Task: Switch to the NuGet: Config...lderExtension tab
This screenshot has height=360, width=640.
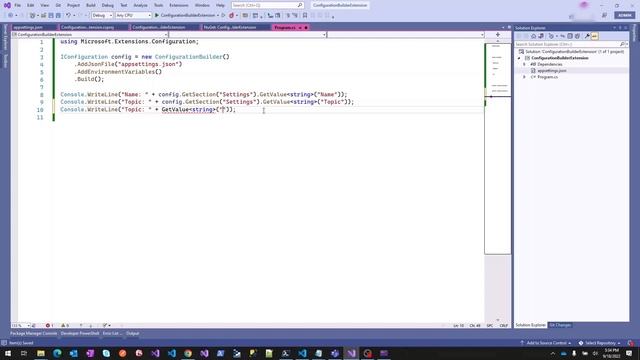Action: [230, 27]
